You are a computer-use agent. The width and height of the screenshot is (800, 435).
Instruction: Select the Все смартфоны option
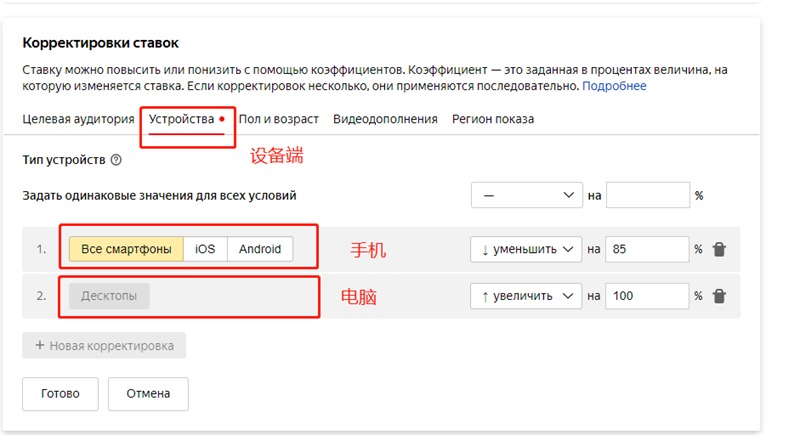click(126, 249)
